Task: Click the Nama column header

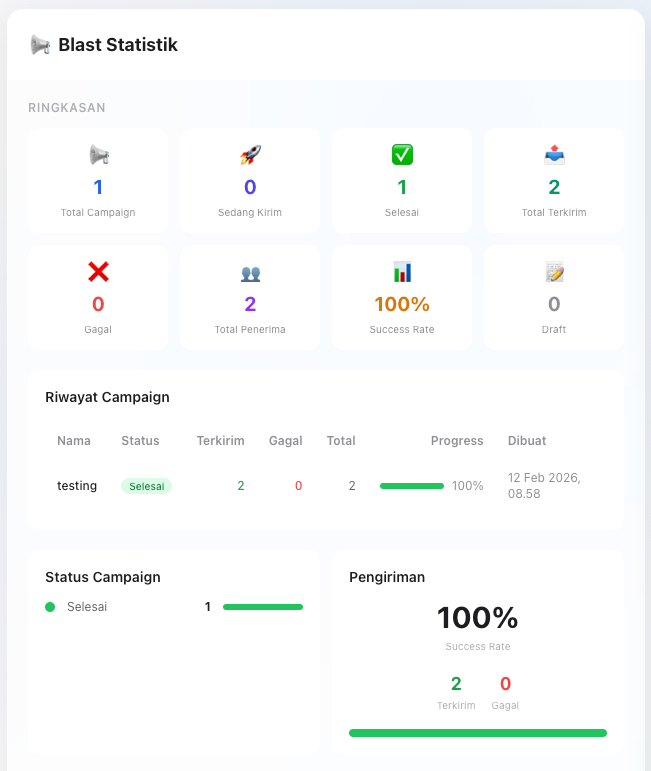Action: (74, 441)
